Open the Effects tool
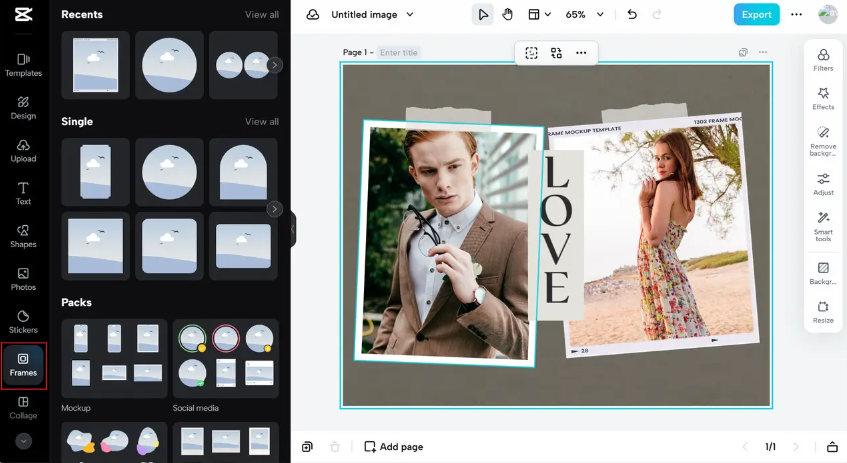 823,98
